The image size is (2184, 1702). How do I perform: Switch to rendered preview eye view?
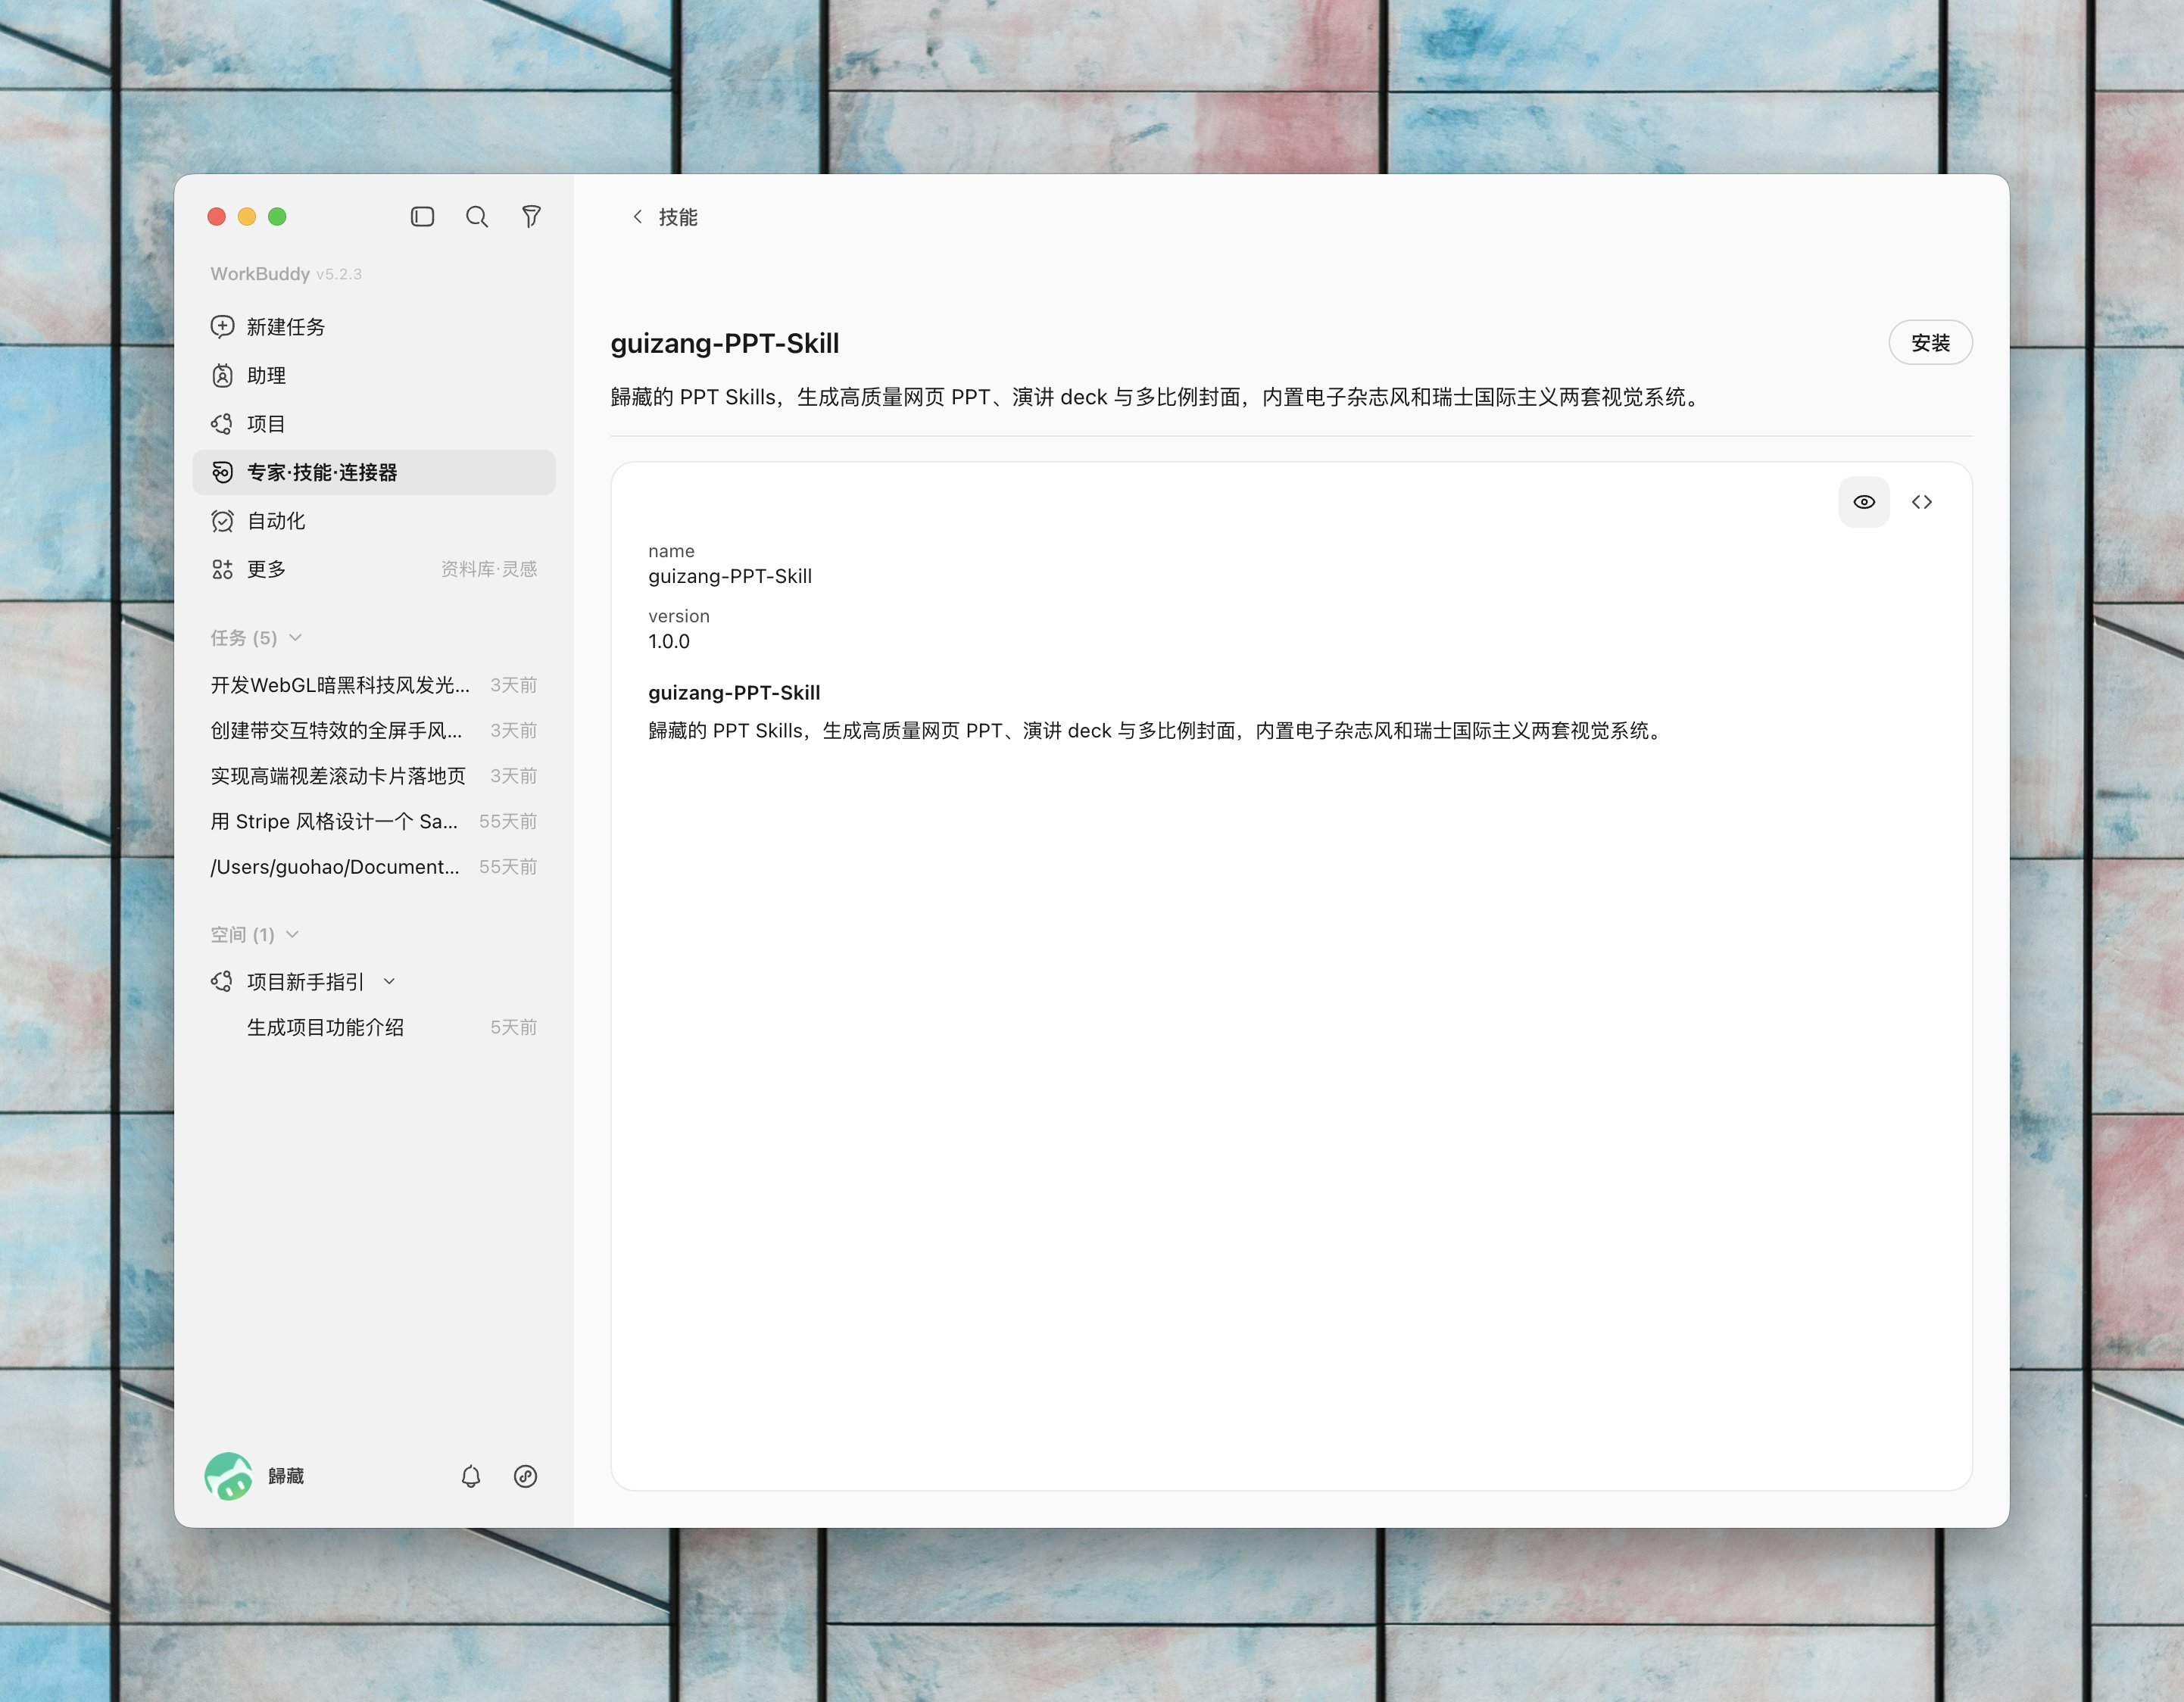point(1864,502)
